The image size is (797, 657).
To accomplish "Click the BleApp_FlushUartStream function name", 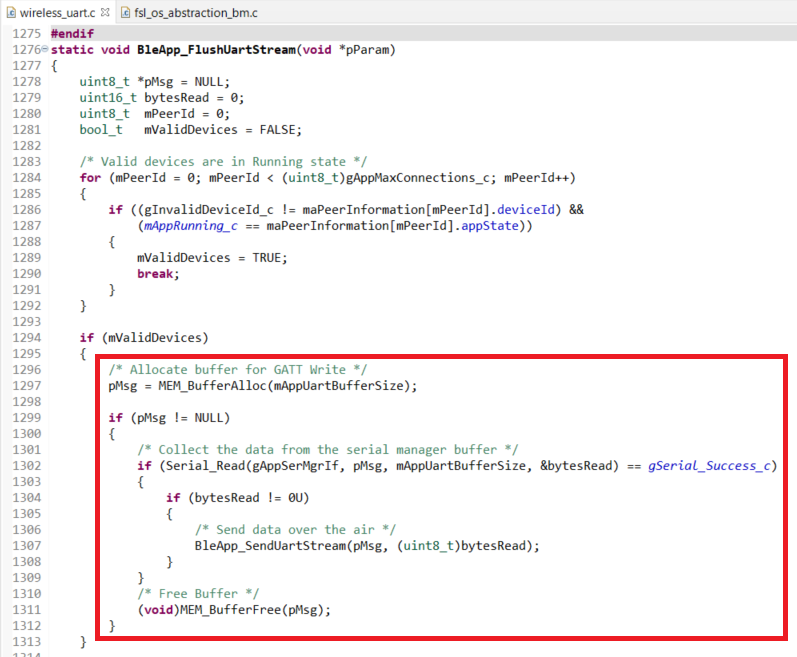I will point(217,50).
